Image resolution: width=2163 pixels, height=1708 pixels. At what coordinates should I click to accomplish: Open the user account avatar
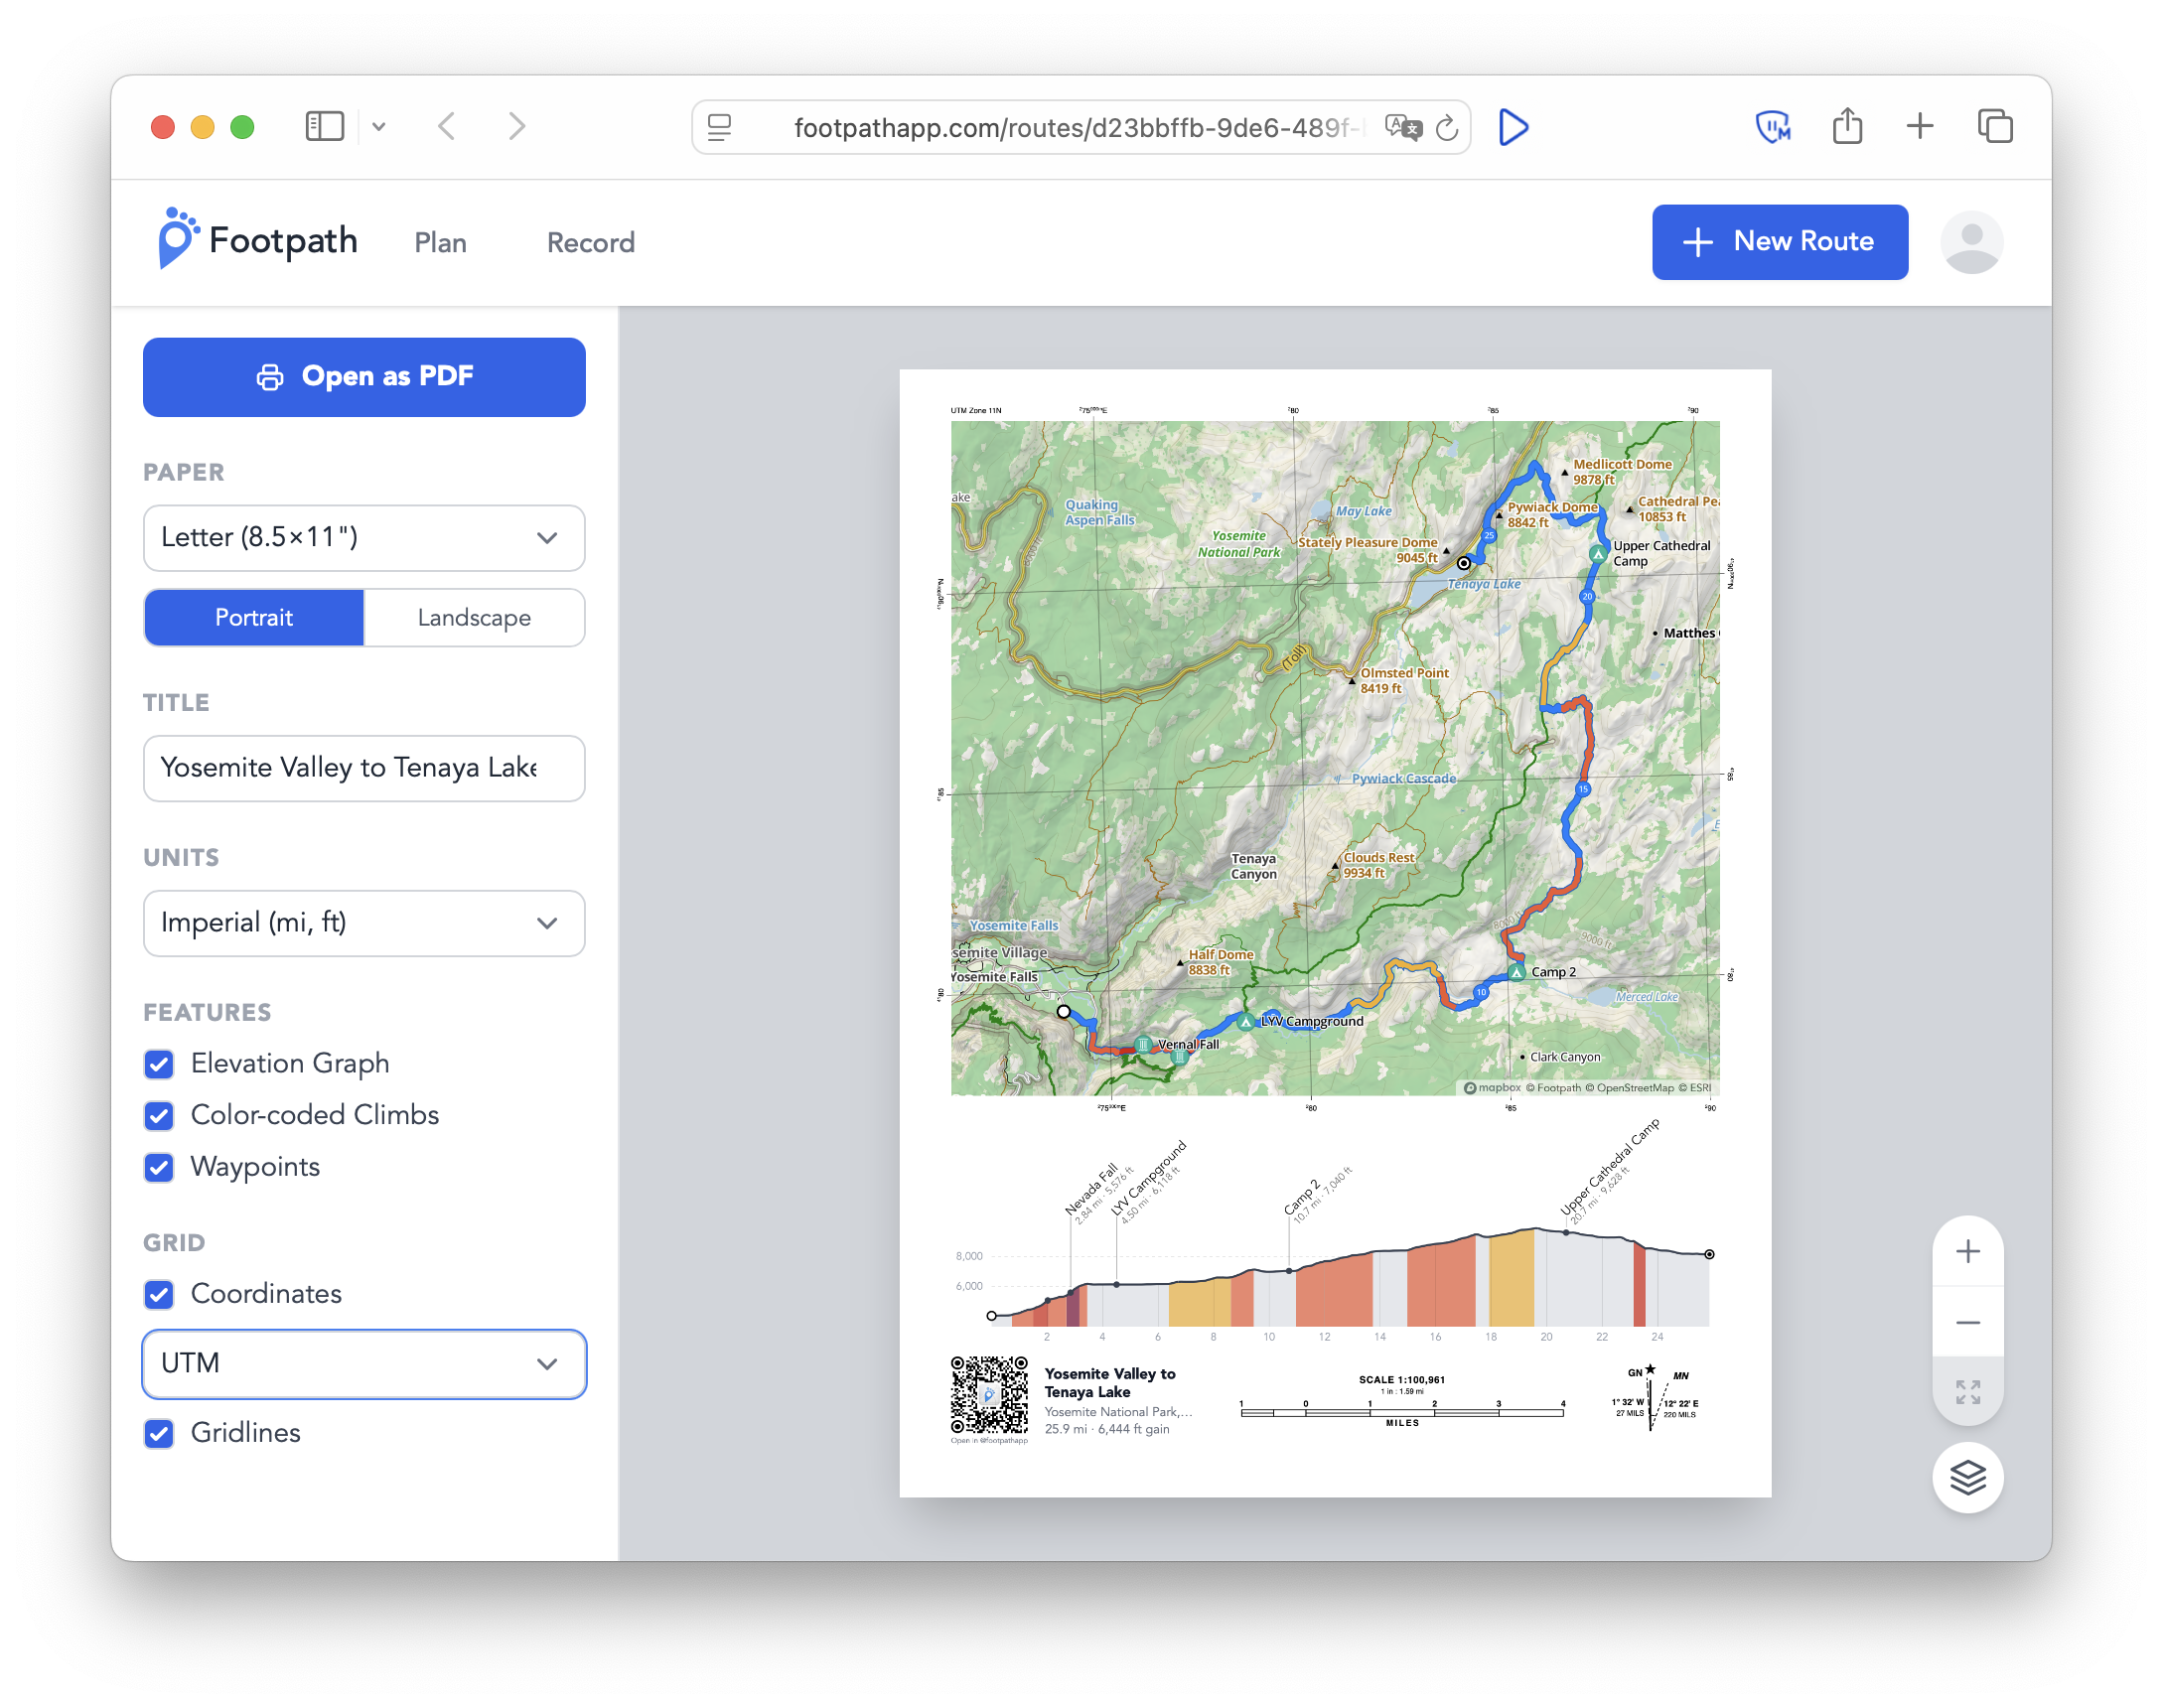(1969, 241)
